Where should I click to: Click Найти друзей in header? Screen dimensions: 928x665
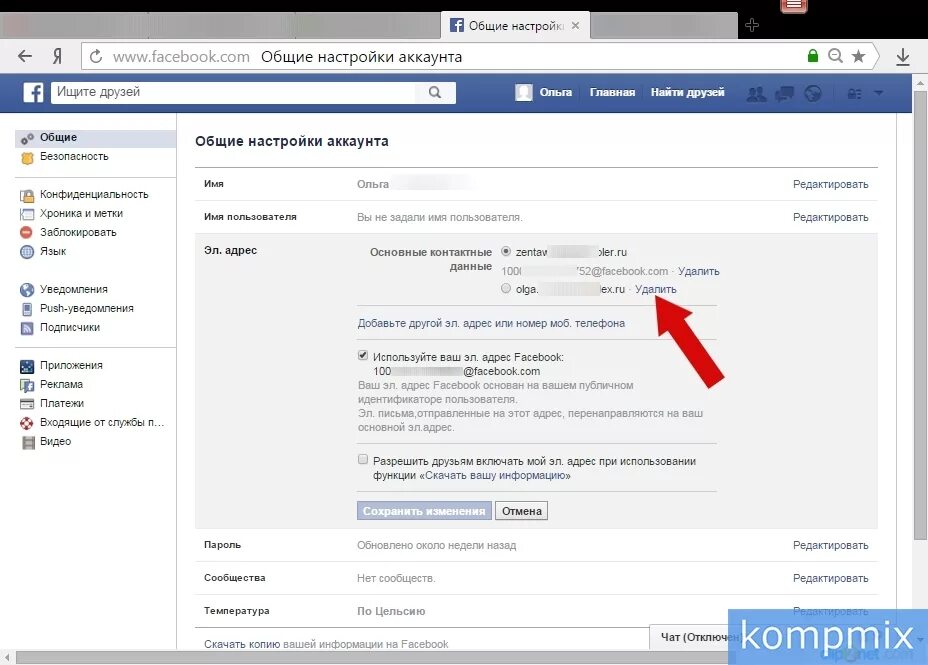[687, 92]
